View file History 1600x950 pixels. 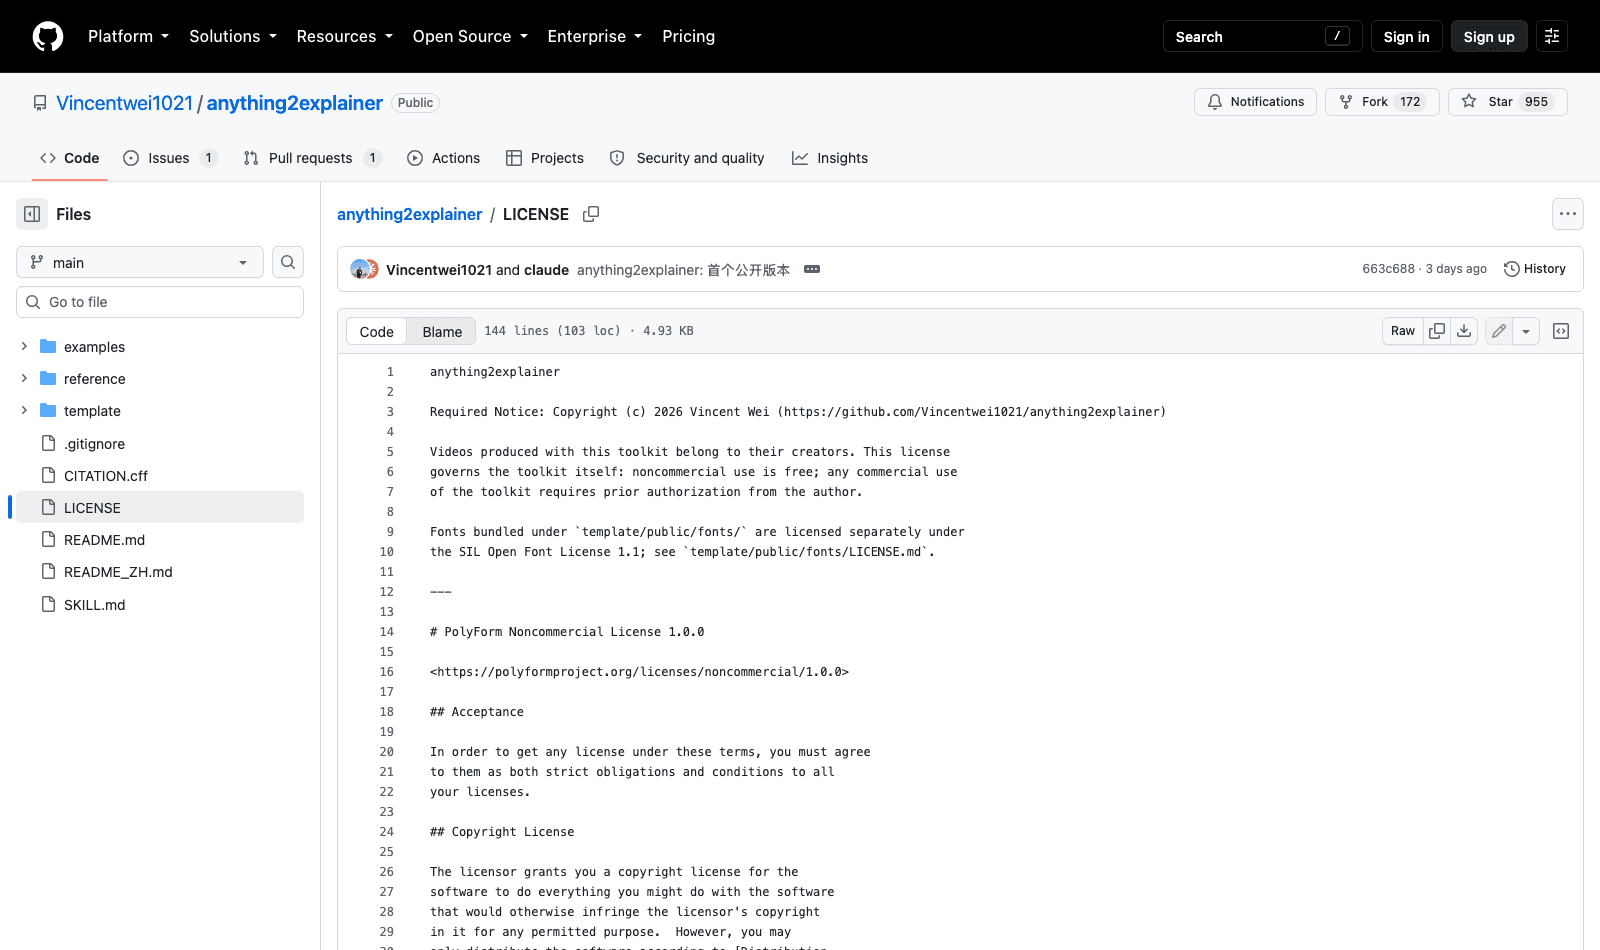pyautogui.click(x=1535, y=269)
